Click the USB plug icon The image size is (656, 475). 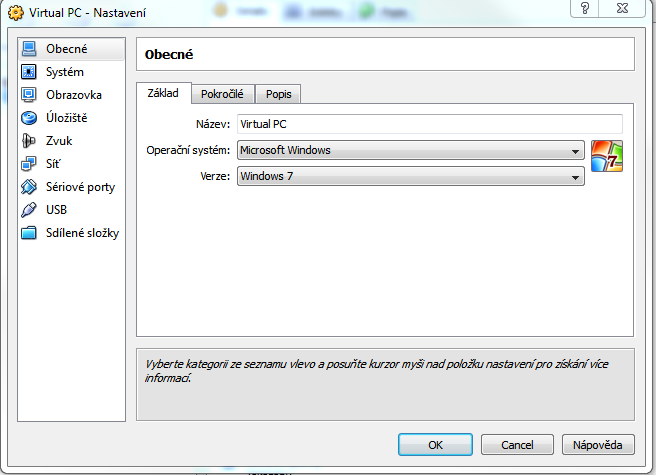(x=29, y=210)
